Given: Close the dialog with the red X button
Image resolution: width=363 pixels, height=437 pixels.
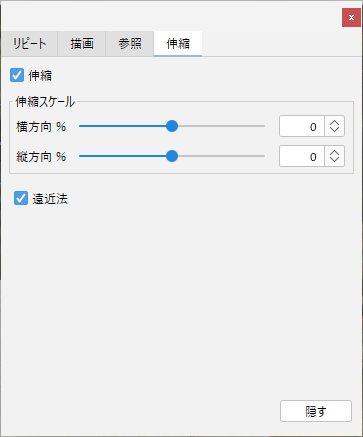Looking at the screenshot, I should pyautogui.click(x=351, y=18).
